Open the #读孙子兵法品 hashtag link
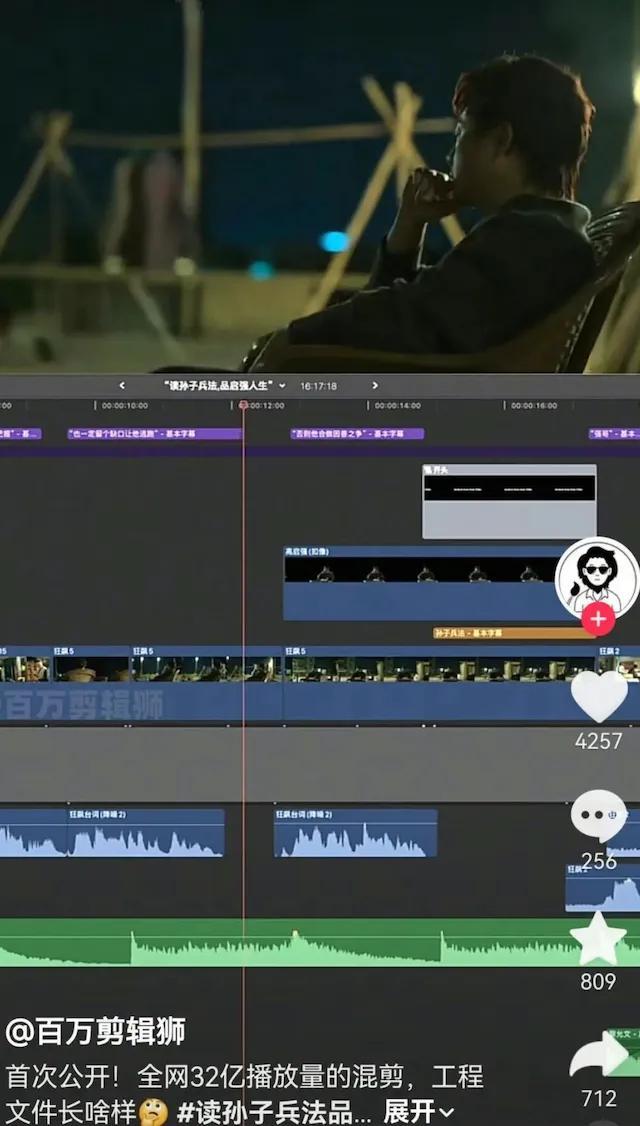 (x=275, y=1111)
